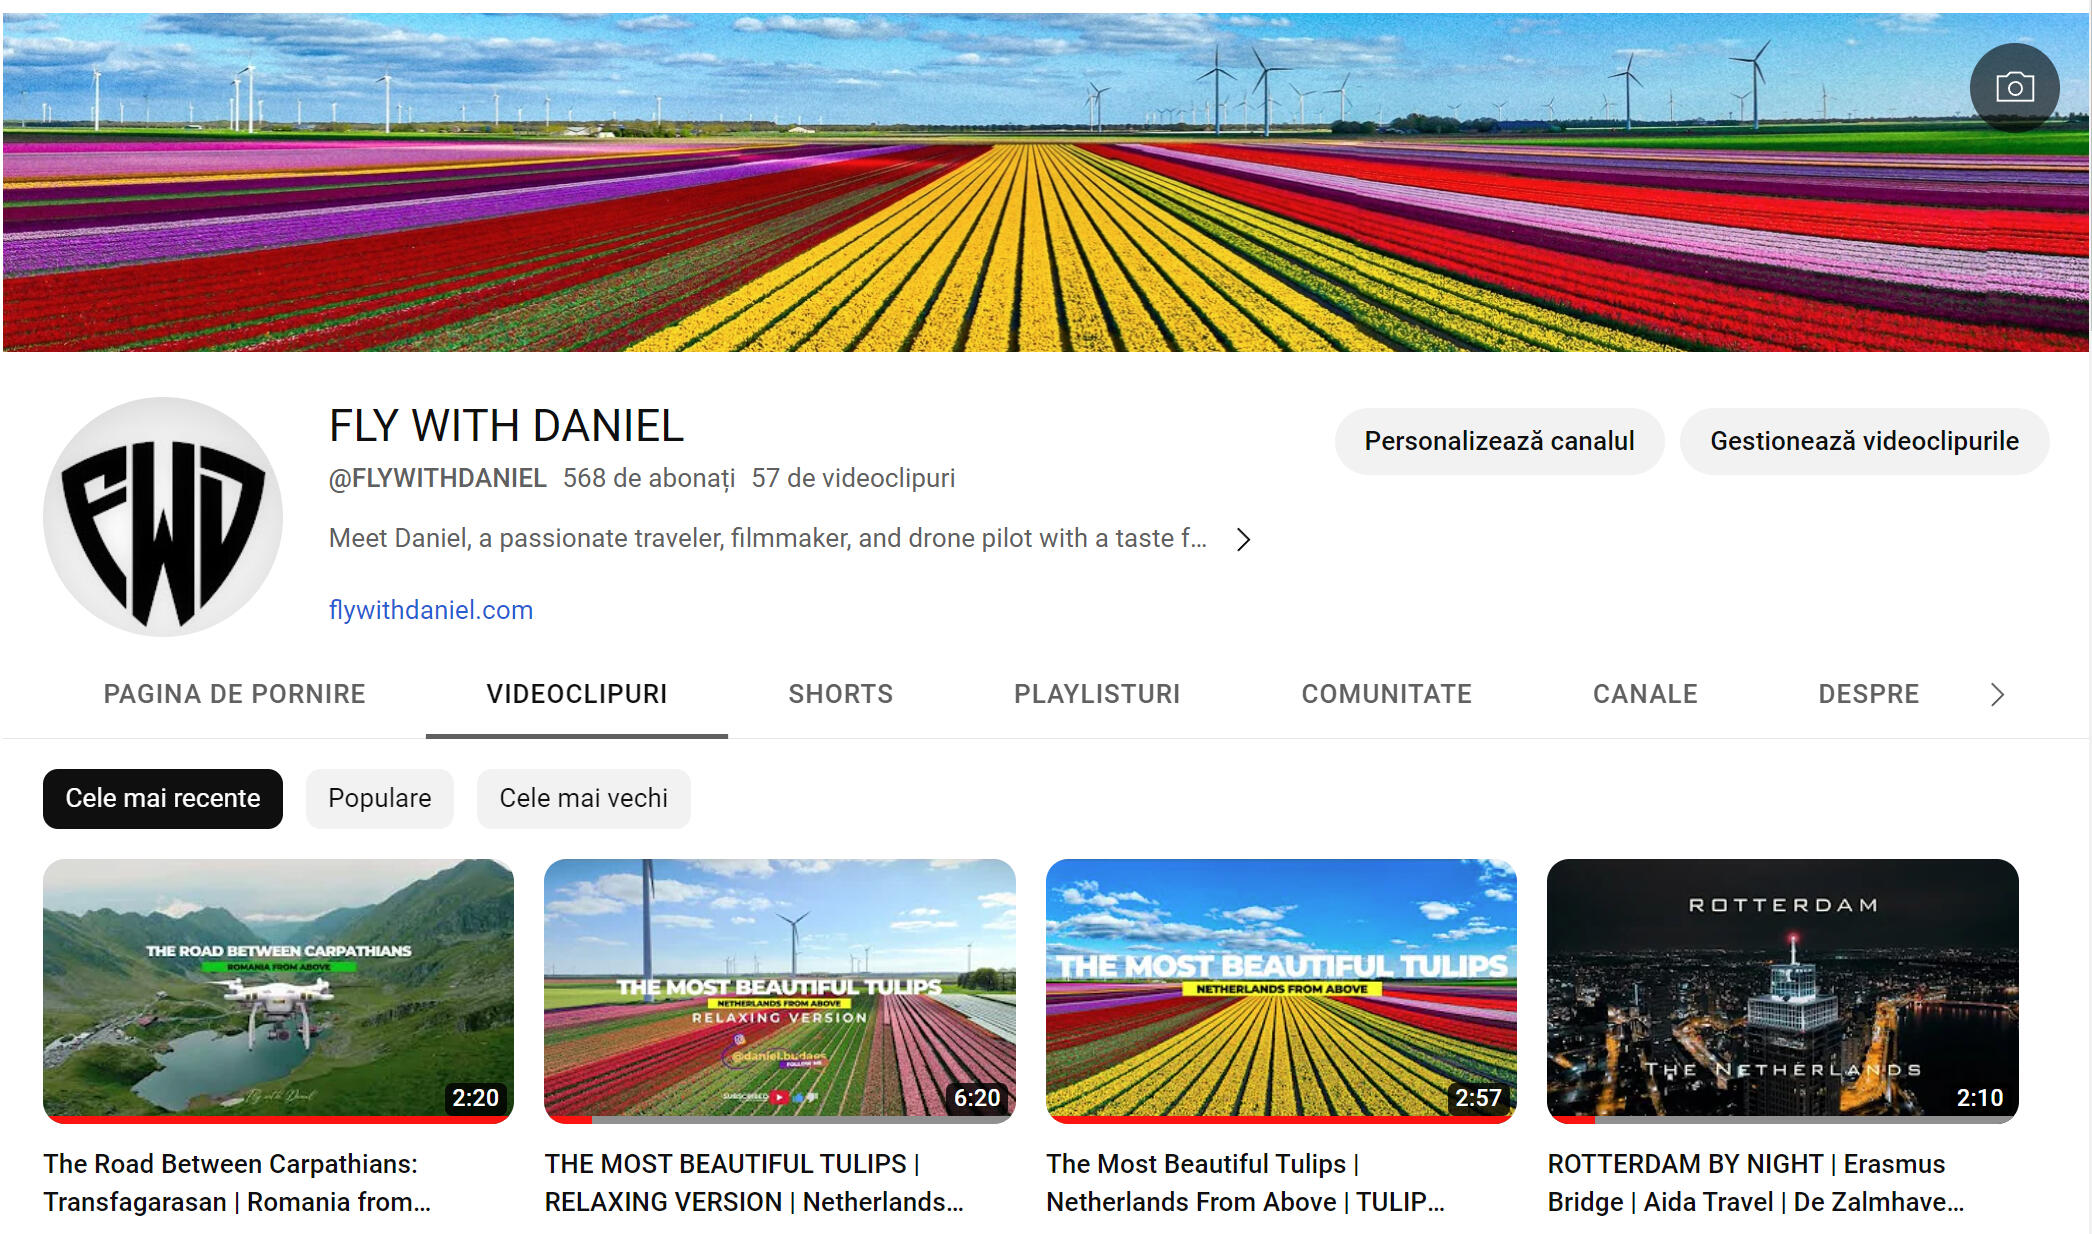
Task: Open the Despre tab
Action: [x=1868, y=694]
